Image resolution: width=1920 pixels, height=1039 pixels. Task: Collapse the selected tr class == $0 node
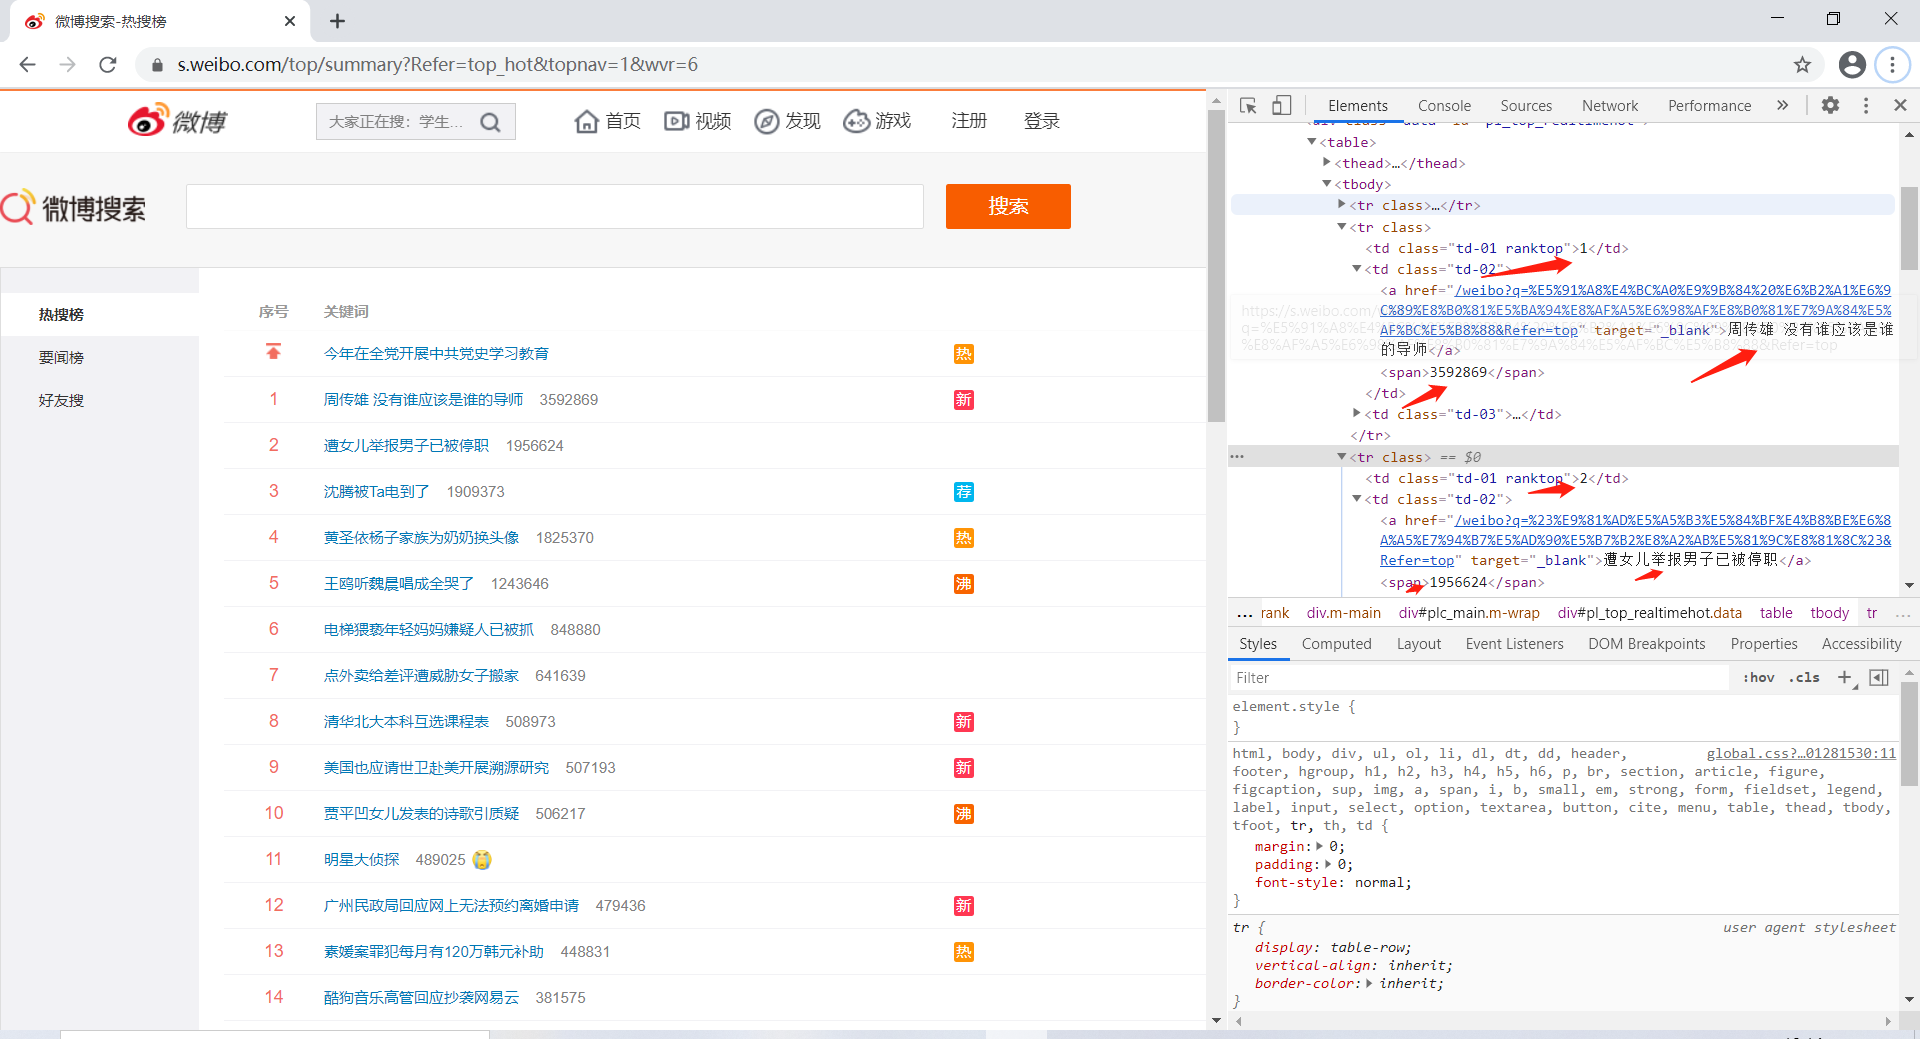(x=1342, y=457)
